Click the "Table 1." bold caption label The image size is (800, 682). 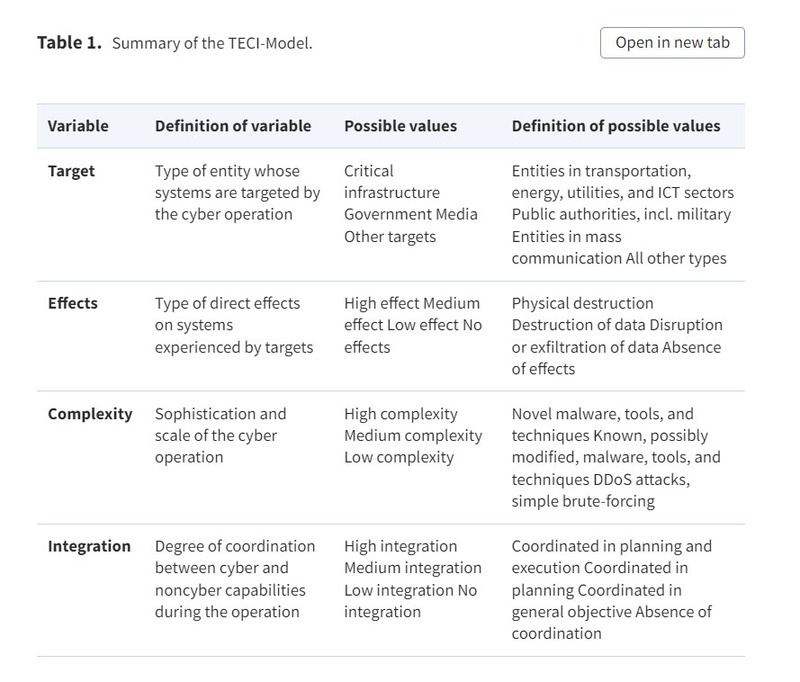69,43
